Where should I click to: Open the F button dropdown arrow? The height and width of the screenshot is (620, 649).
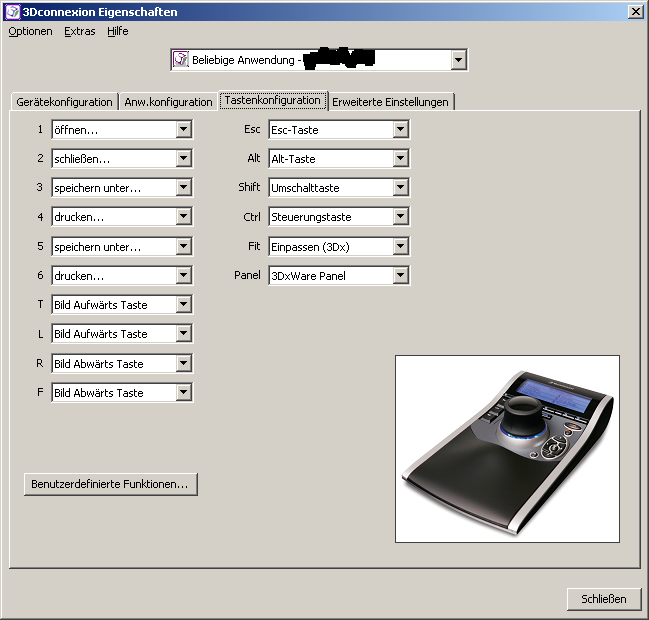click(183, 393)
